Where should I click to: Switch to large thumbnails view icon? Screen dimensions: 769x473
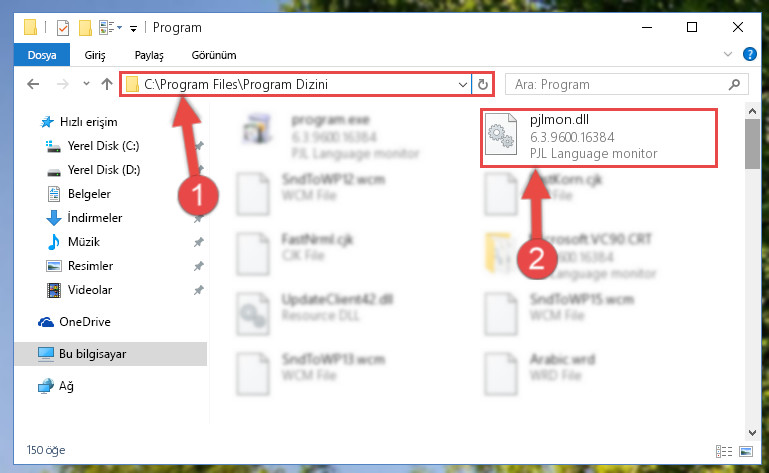[x=745, y=451]
